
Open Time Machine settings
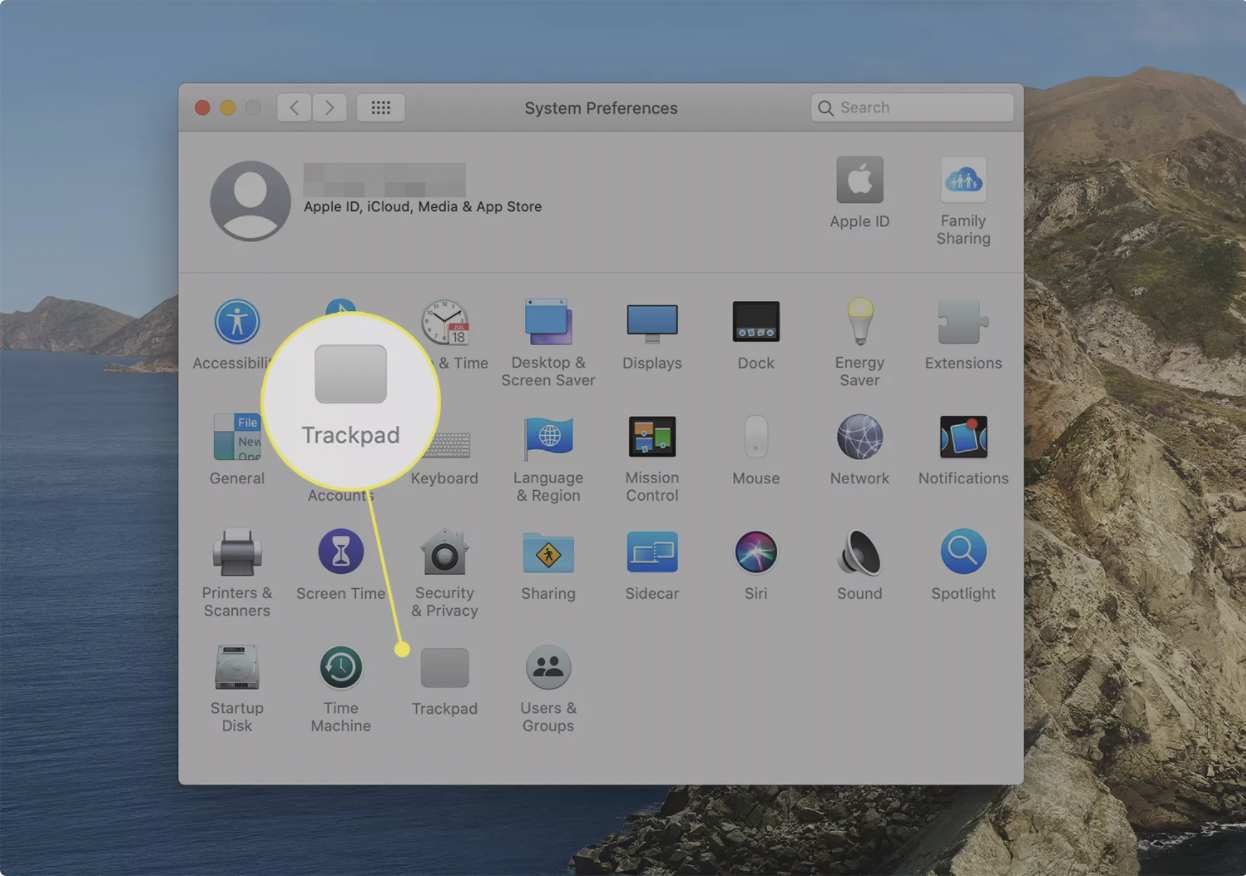pyautogui.click(x=341, y=668)
